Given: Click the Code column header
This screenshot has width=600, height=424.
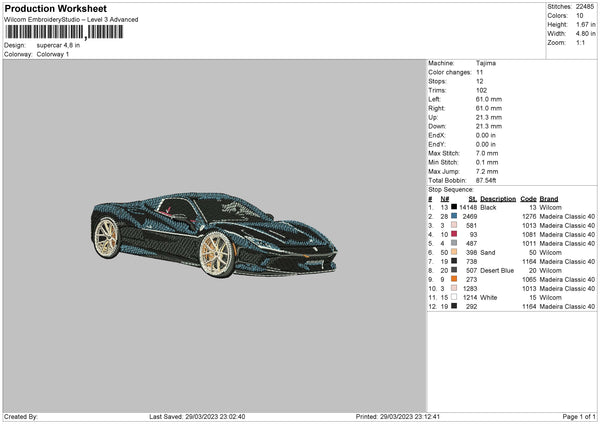Looking at the screenshot, I should coord(528,198).
